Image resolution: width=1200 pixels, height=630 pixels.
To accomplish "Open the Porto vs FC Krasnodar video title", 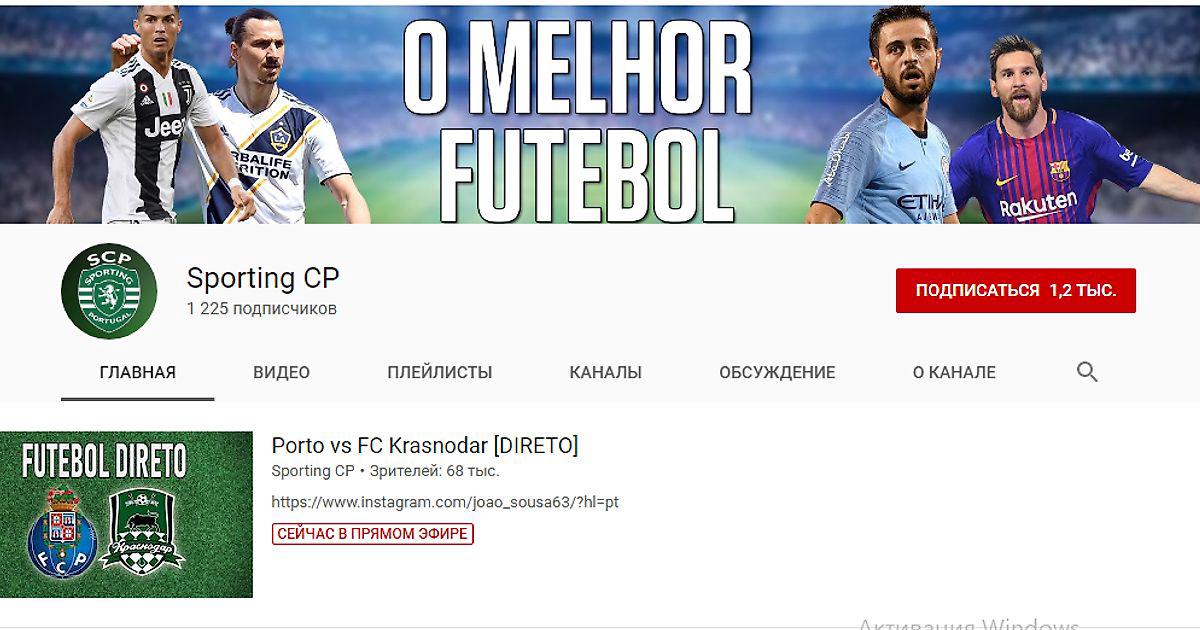I will pos(425,445).
